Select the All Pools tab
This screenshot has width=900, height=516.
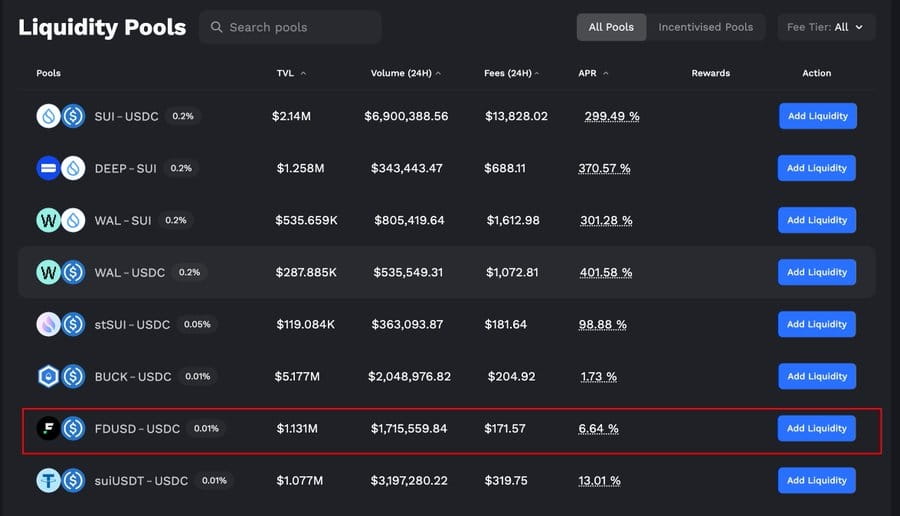pyautogui.click(x=611, y=27)
